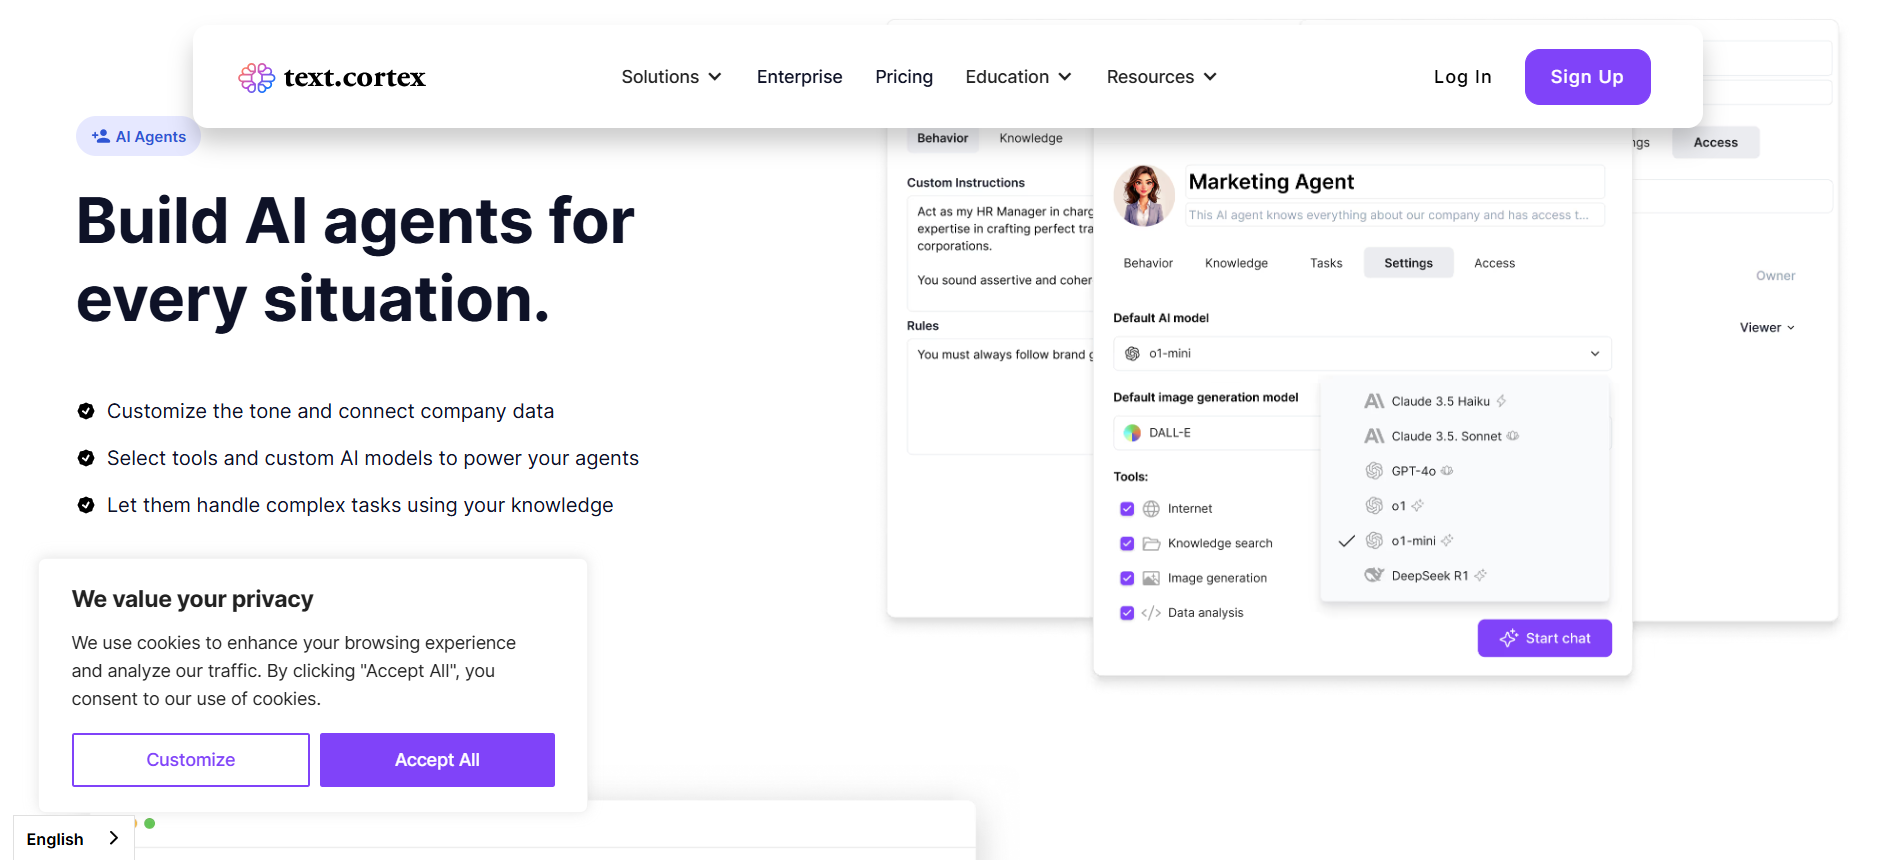Select the Settings tab
Screen dimensions: 1881x860
1408,263
